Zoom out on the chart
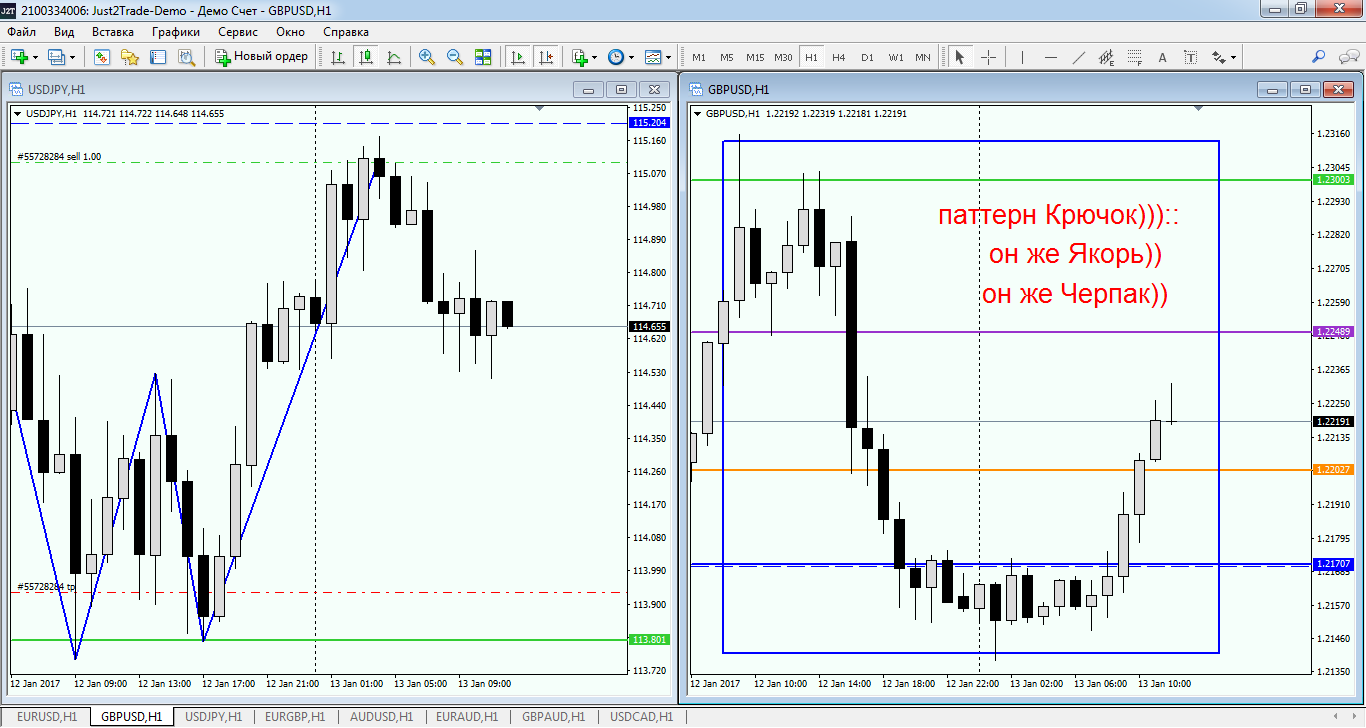The height and width of the screenshot is (728, 1366). coord(455,57)
